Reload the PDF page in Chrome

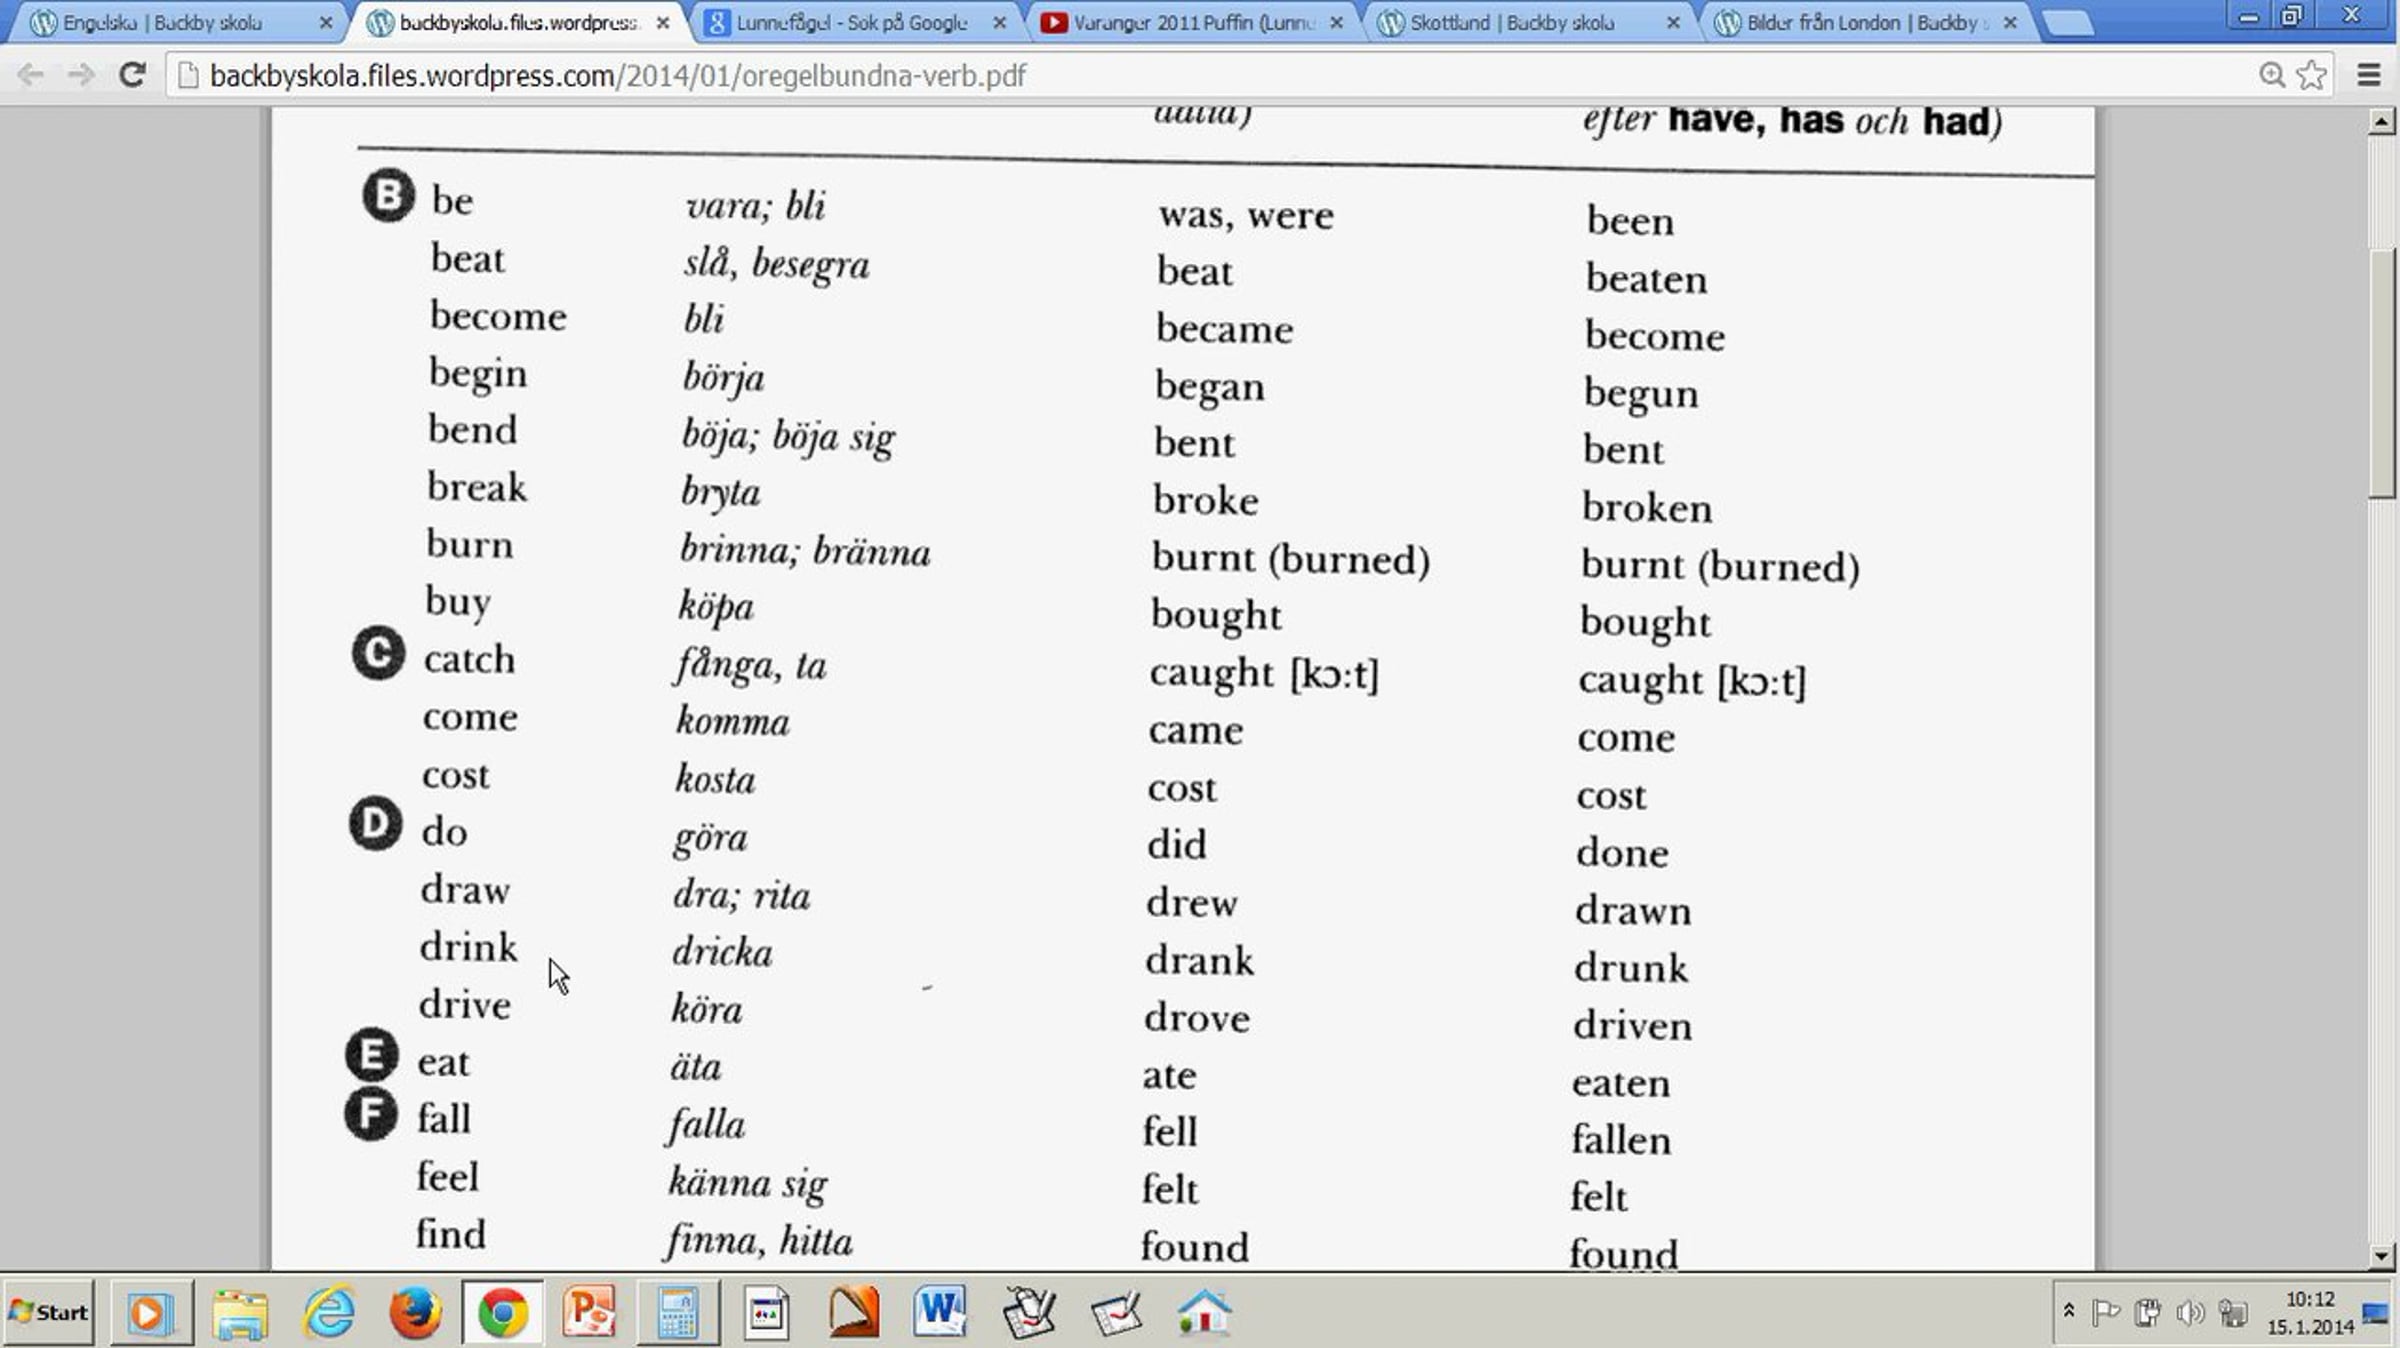[132, 75]
